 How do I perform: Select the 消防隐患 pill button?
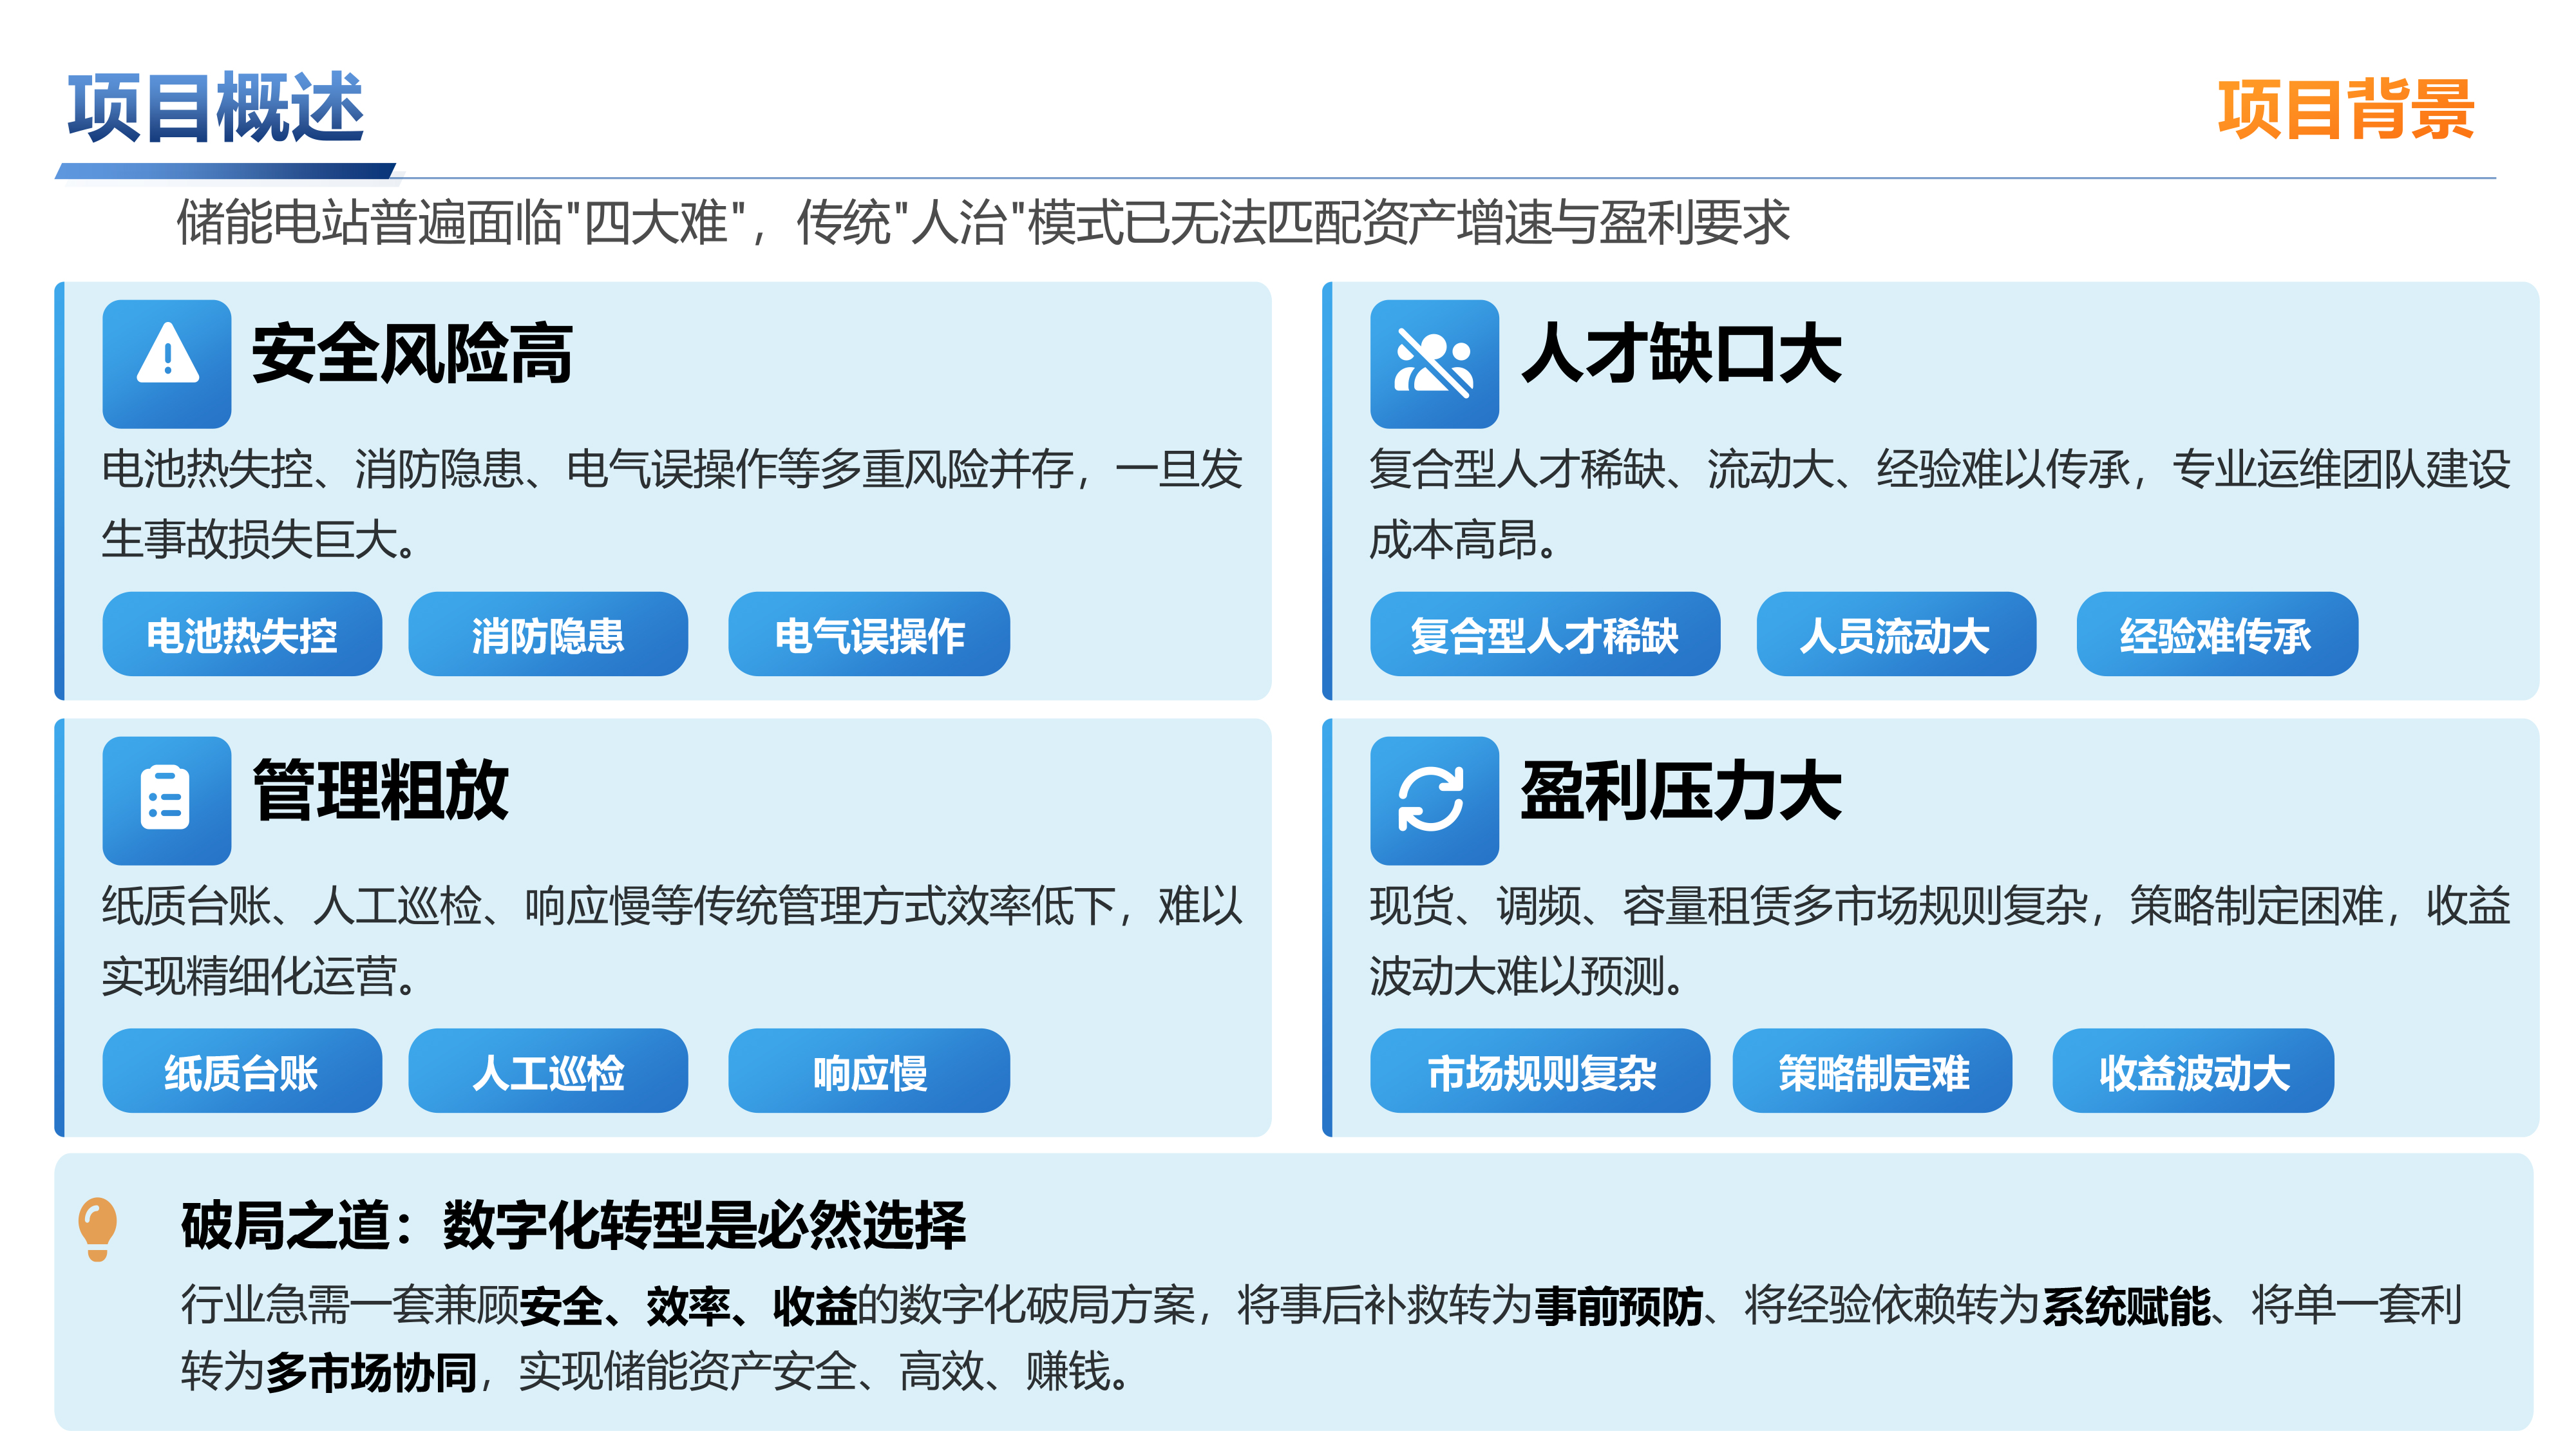tap(548, 635)
